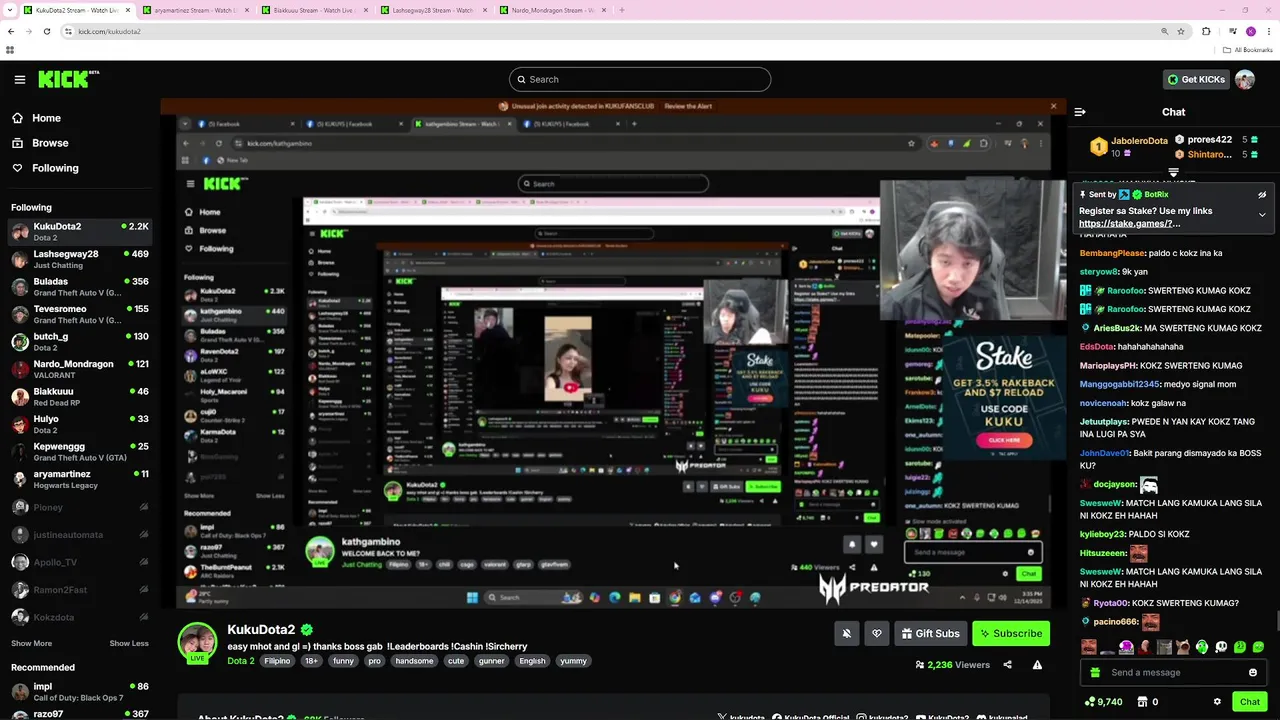Open the channel shop icon
Image resolution: width=1280 pixels, height=720 pixels.
pos(1148,702)
